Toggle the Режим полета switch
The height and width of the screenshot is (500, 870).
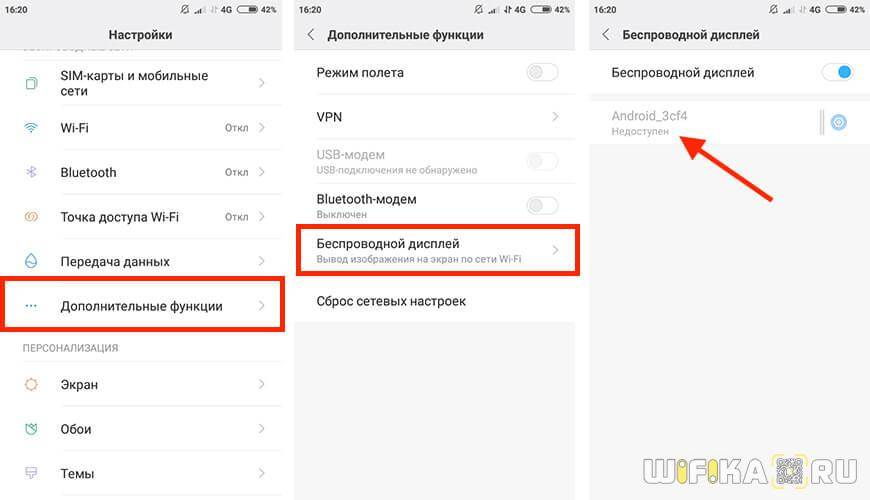pos(542,72)
